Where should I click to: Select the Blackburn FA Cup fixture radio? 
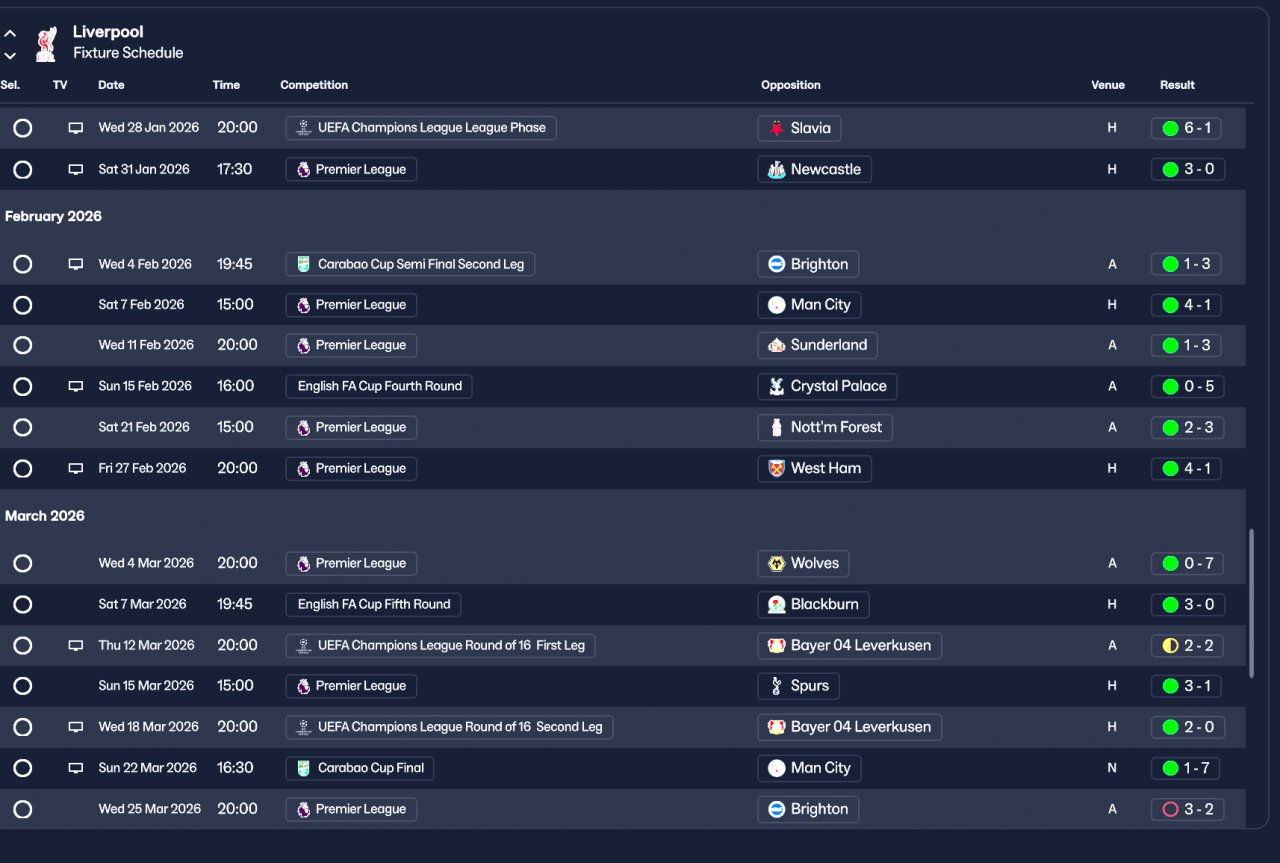point(23,604)
